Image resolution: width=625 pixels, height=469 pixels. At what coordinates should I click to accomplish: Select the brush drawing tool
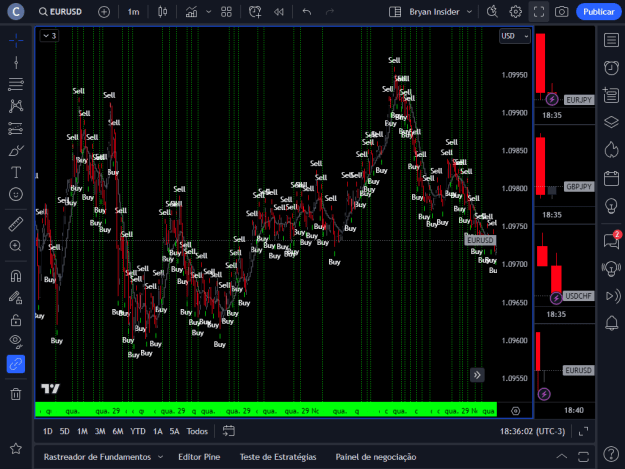[x=16, y=151]
